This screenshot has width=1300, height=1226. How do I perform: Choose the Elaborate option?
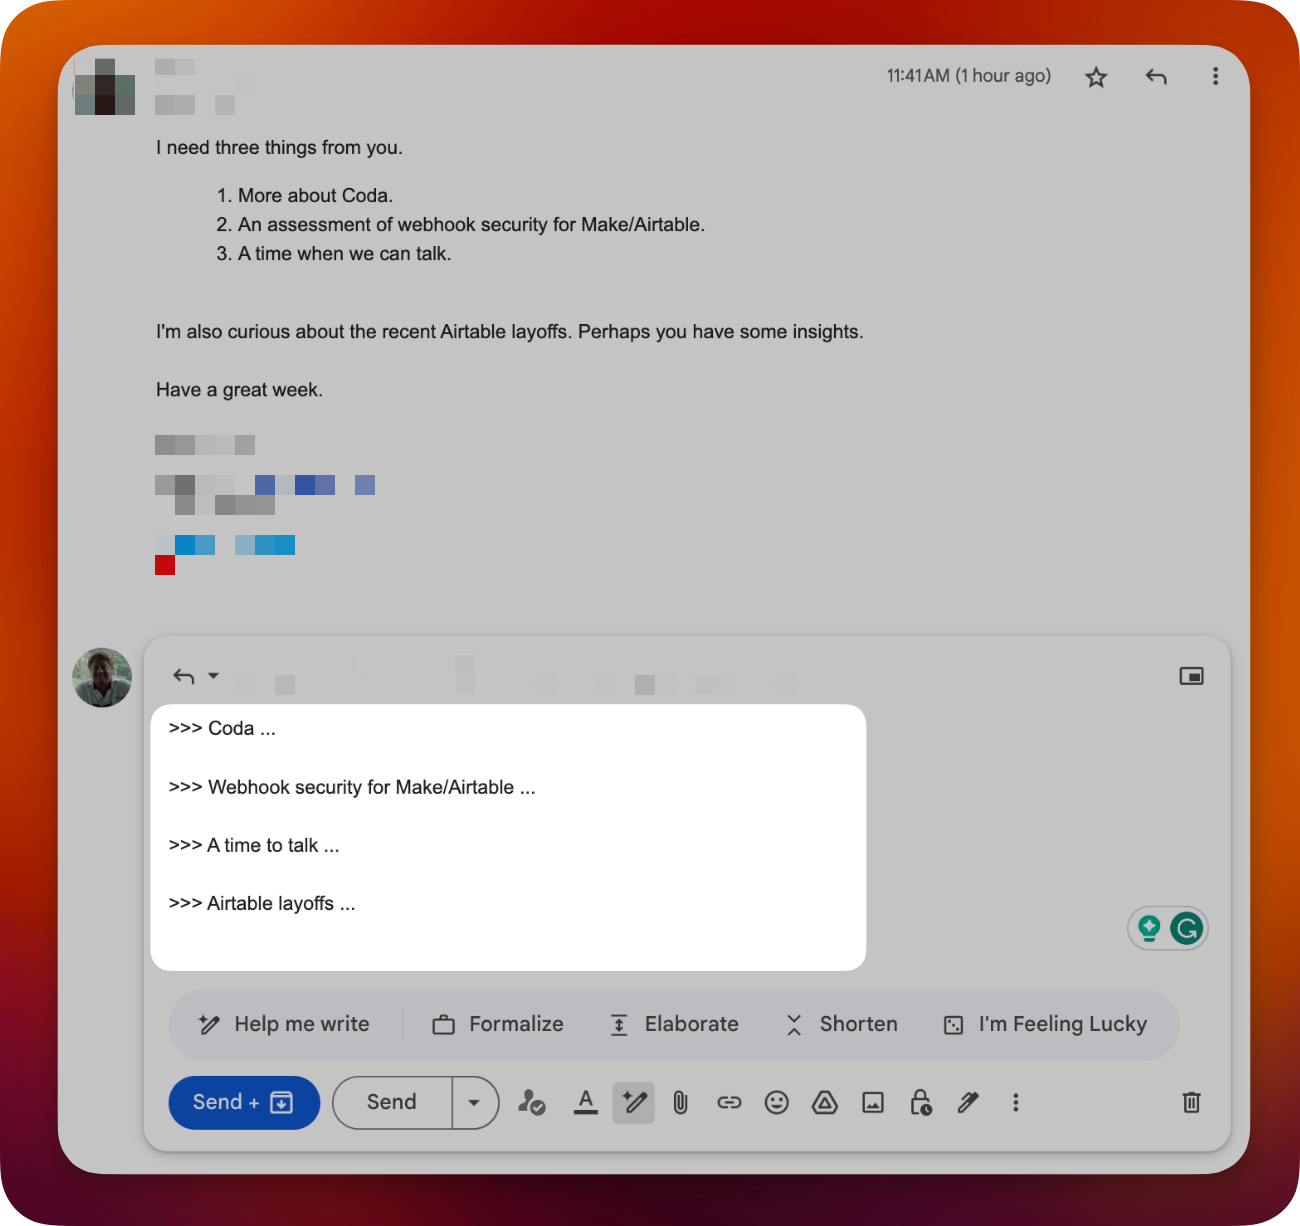[x=674, y=1024]
